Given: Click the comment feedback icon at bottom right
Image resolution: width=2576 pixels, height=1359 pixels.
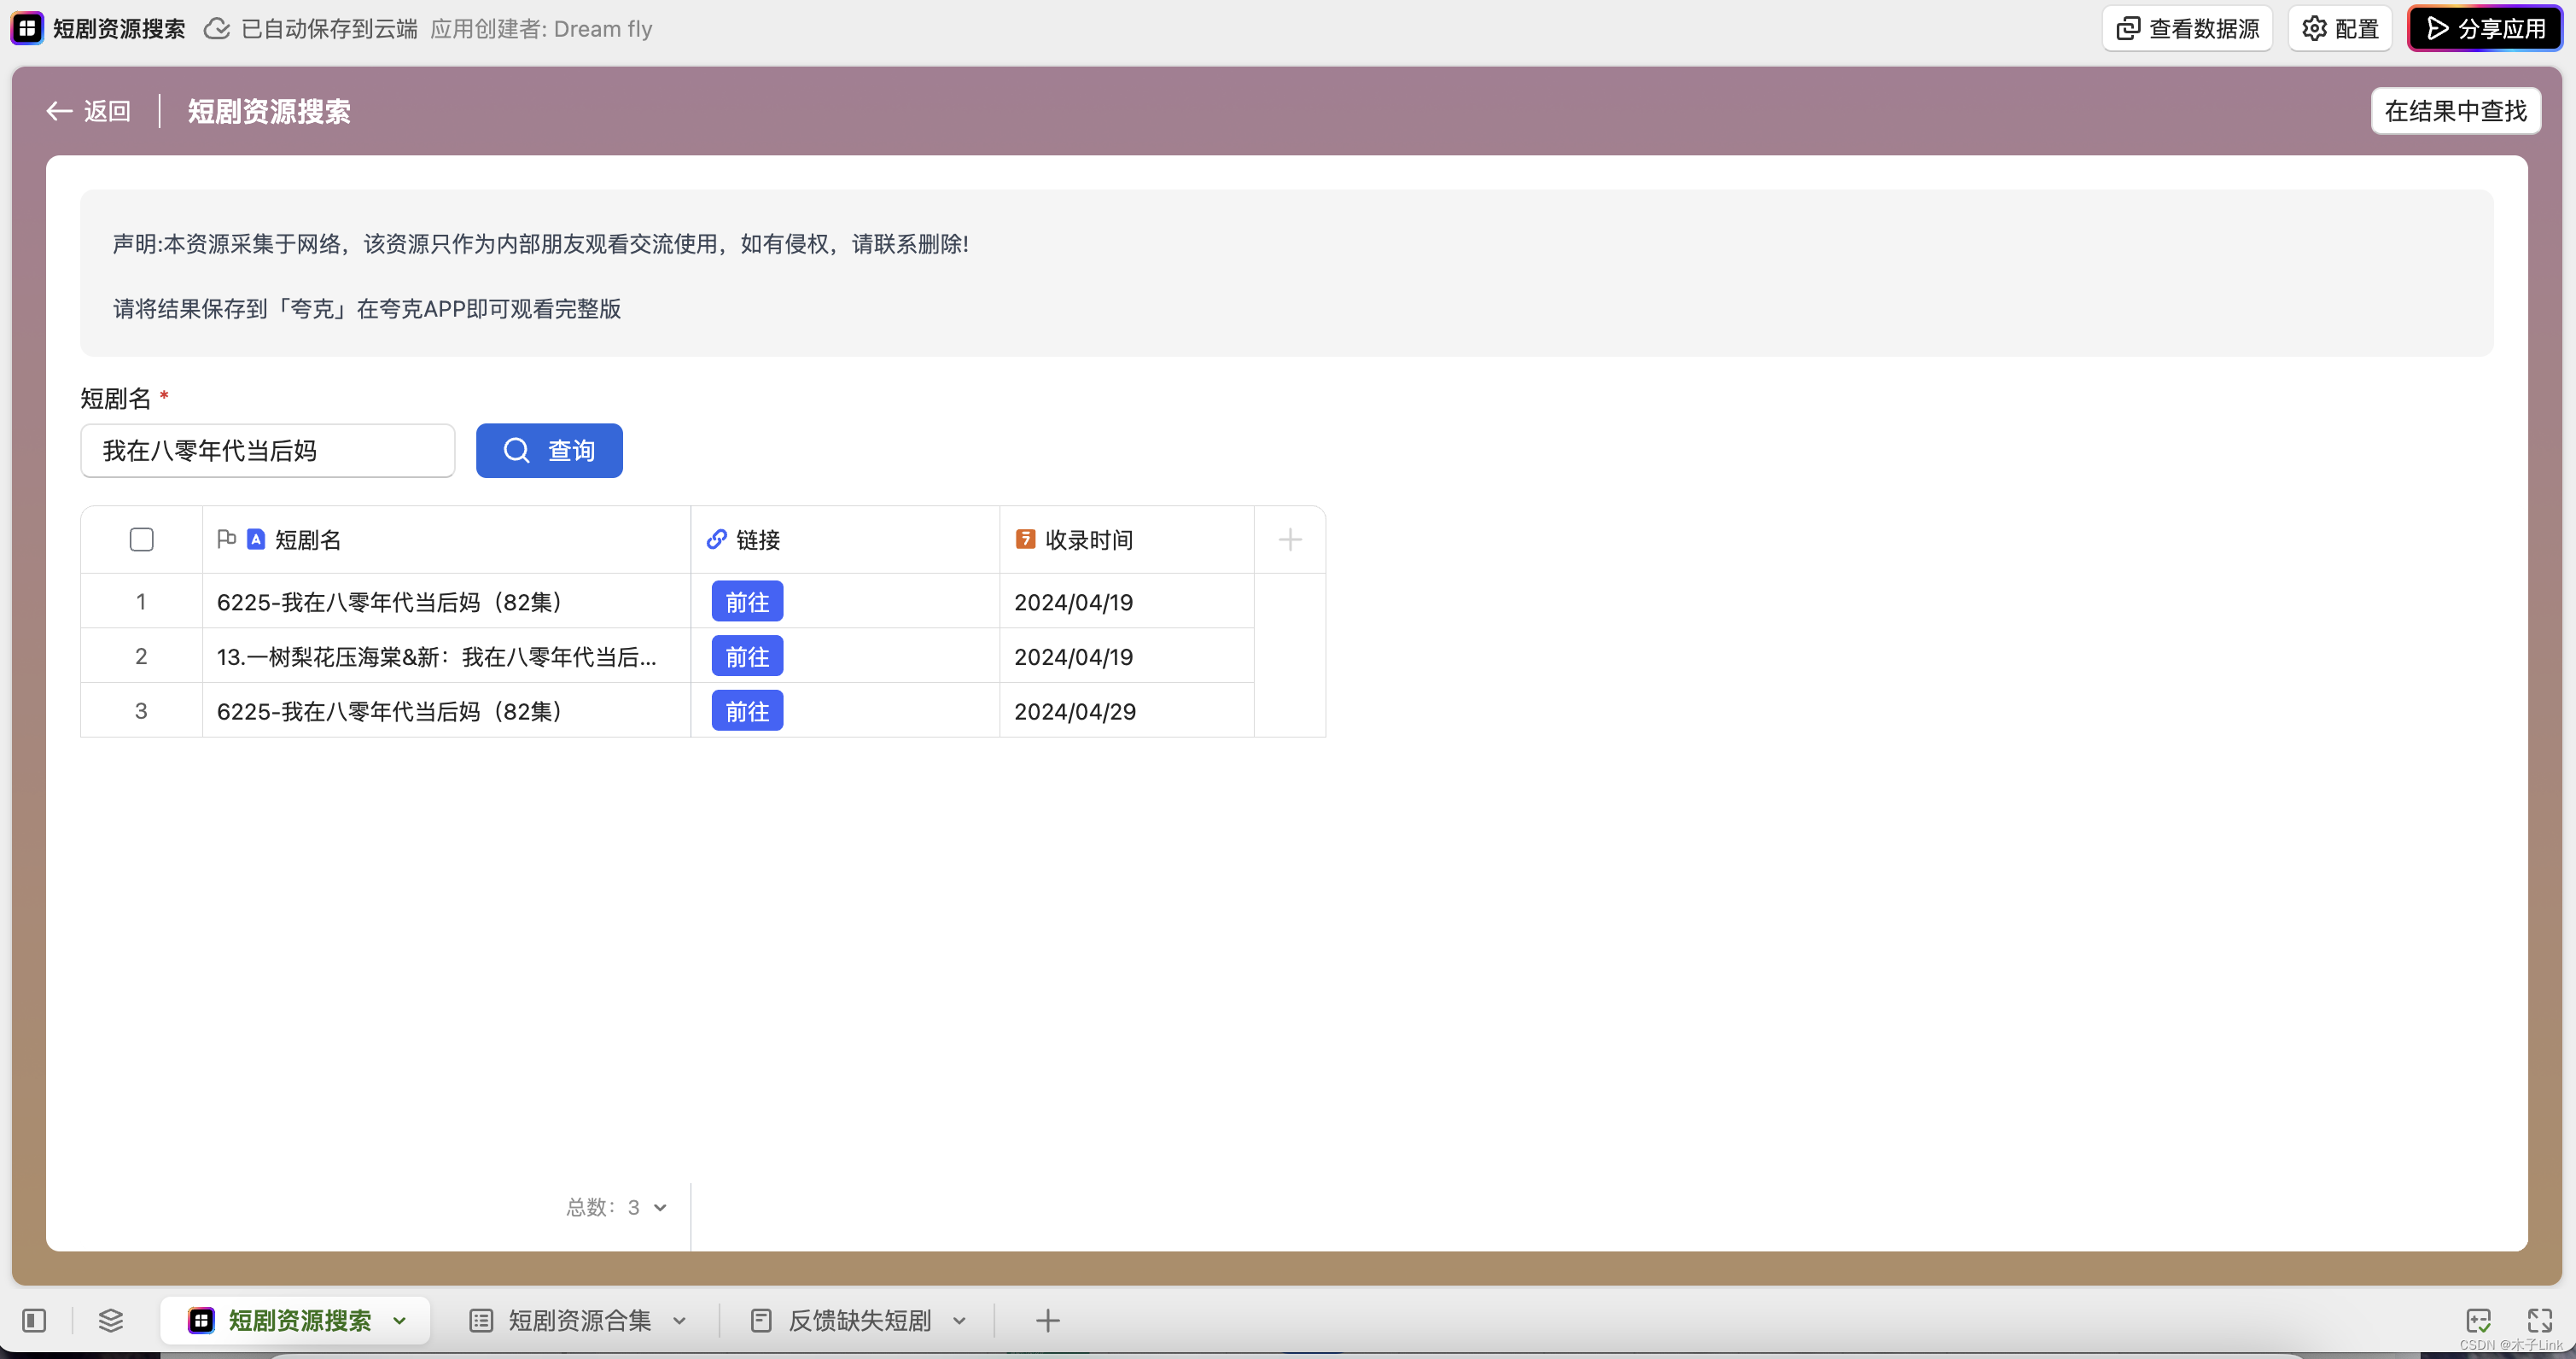Looking at the screenshot, I should tap(2479, 1320).
